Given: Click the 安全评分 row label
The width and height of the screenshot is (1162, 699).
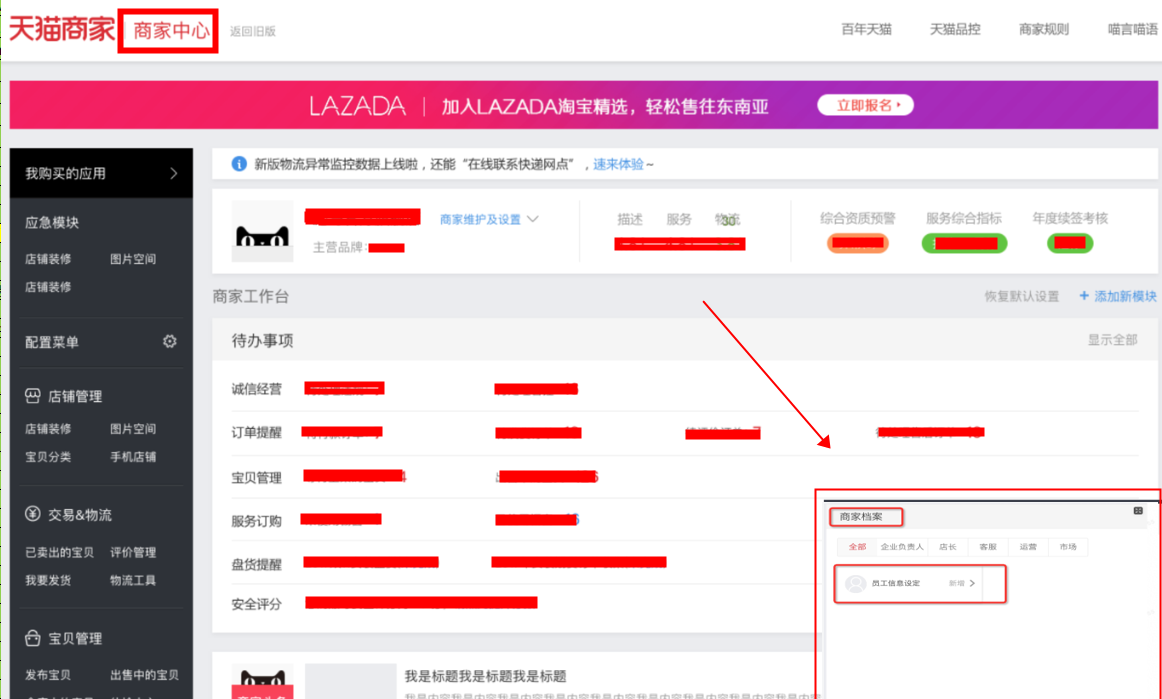Looking at the screenshot, I should [256, 603].
